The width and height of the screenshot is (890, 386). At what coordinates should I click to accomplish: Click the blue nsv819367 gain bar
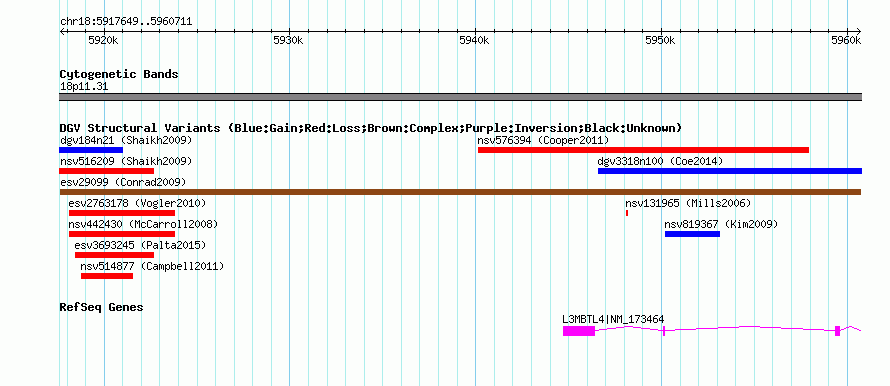692,234
